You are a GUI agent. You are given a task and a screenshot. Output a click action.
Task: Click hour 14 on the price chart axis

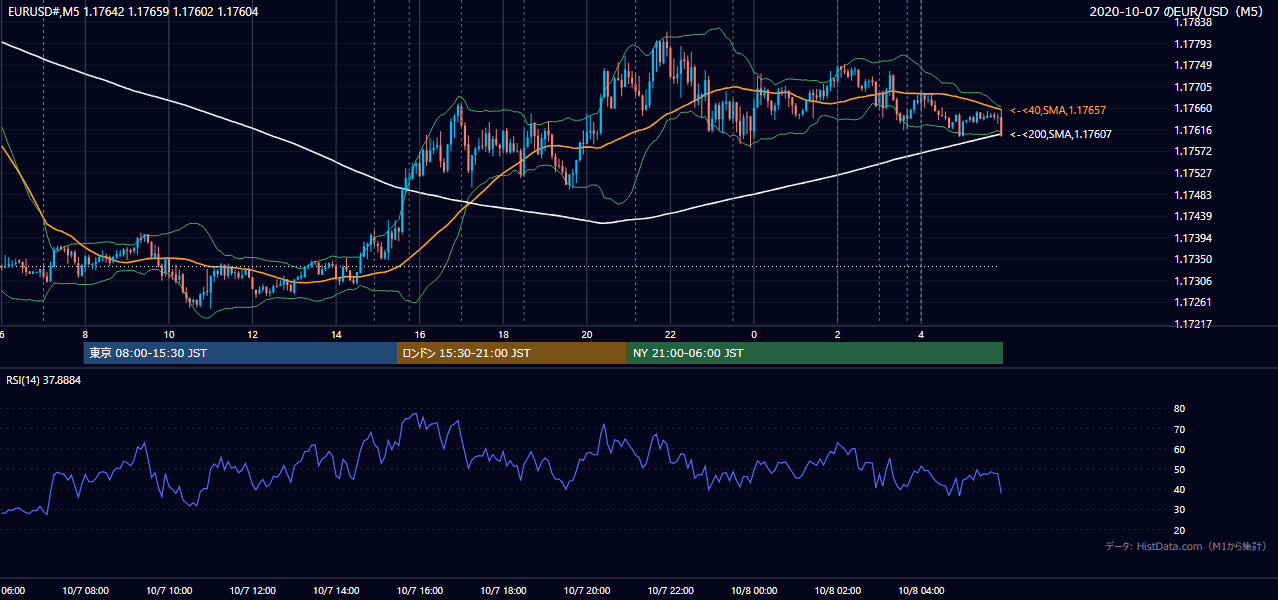336,334
